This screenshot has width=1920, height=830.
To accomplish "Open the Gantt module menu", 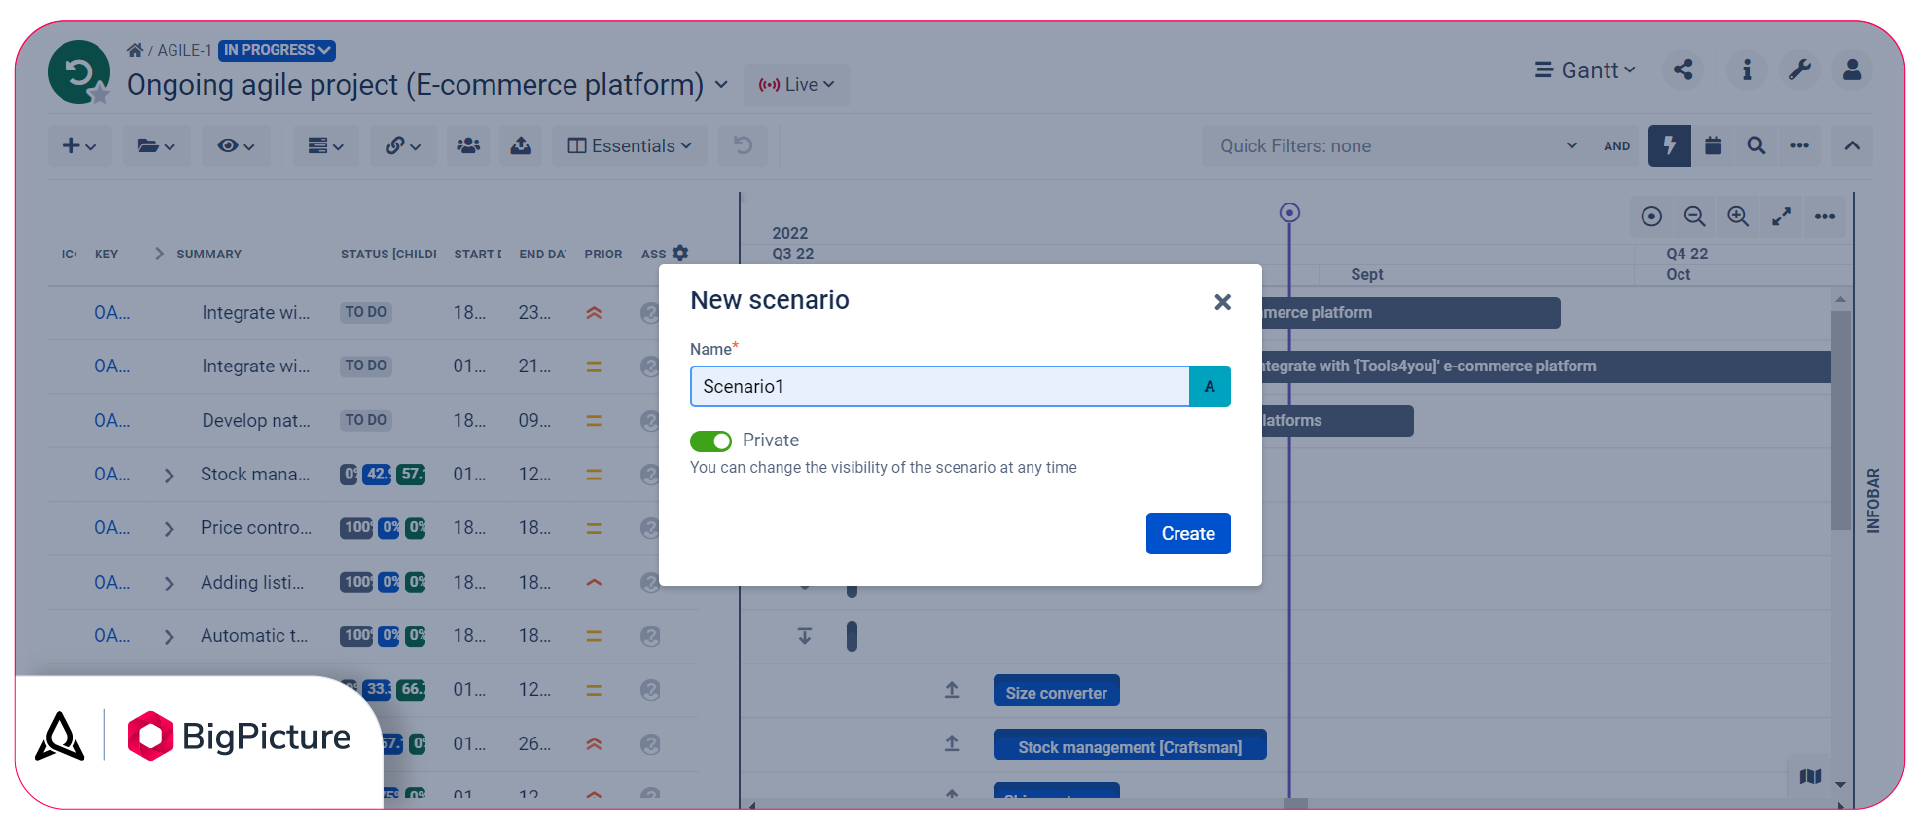I will [1585, 70].
